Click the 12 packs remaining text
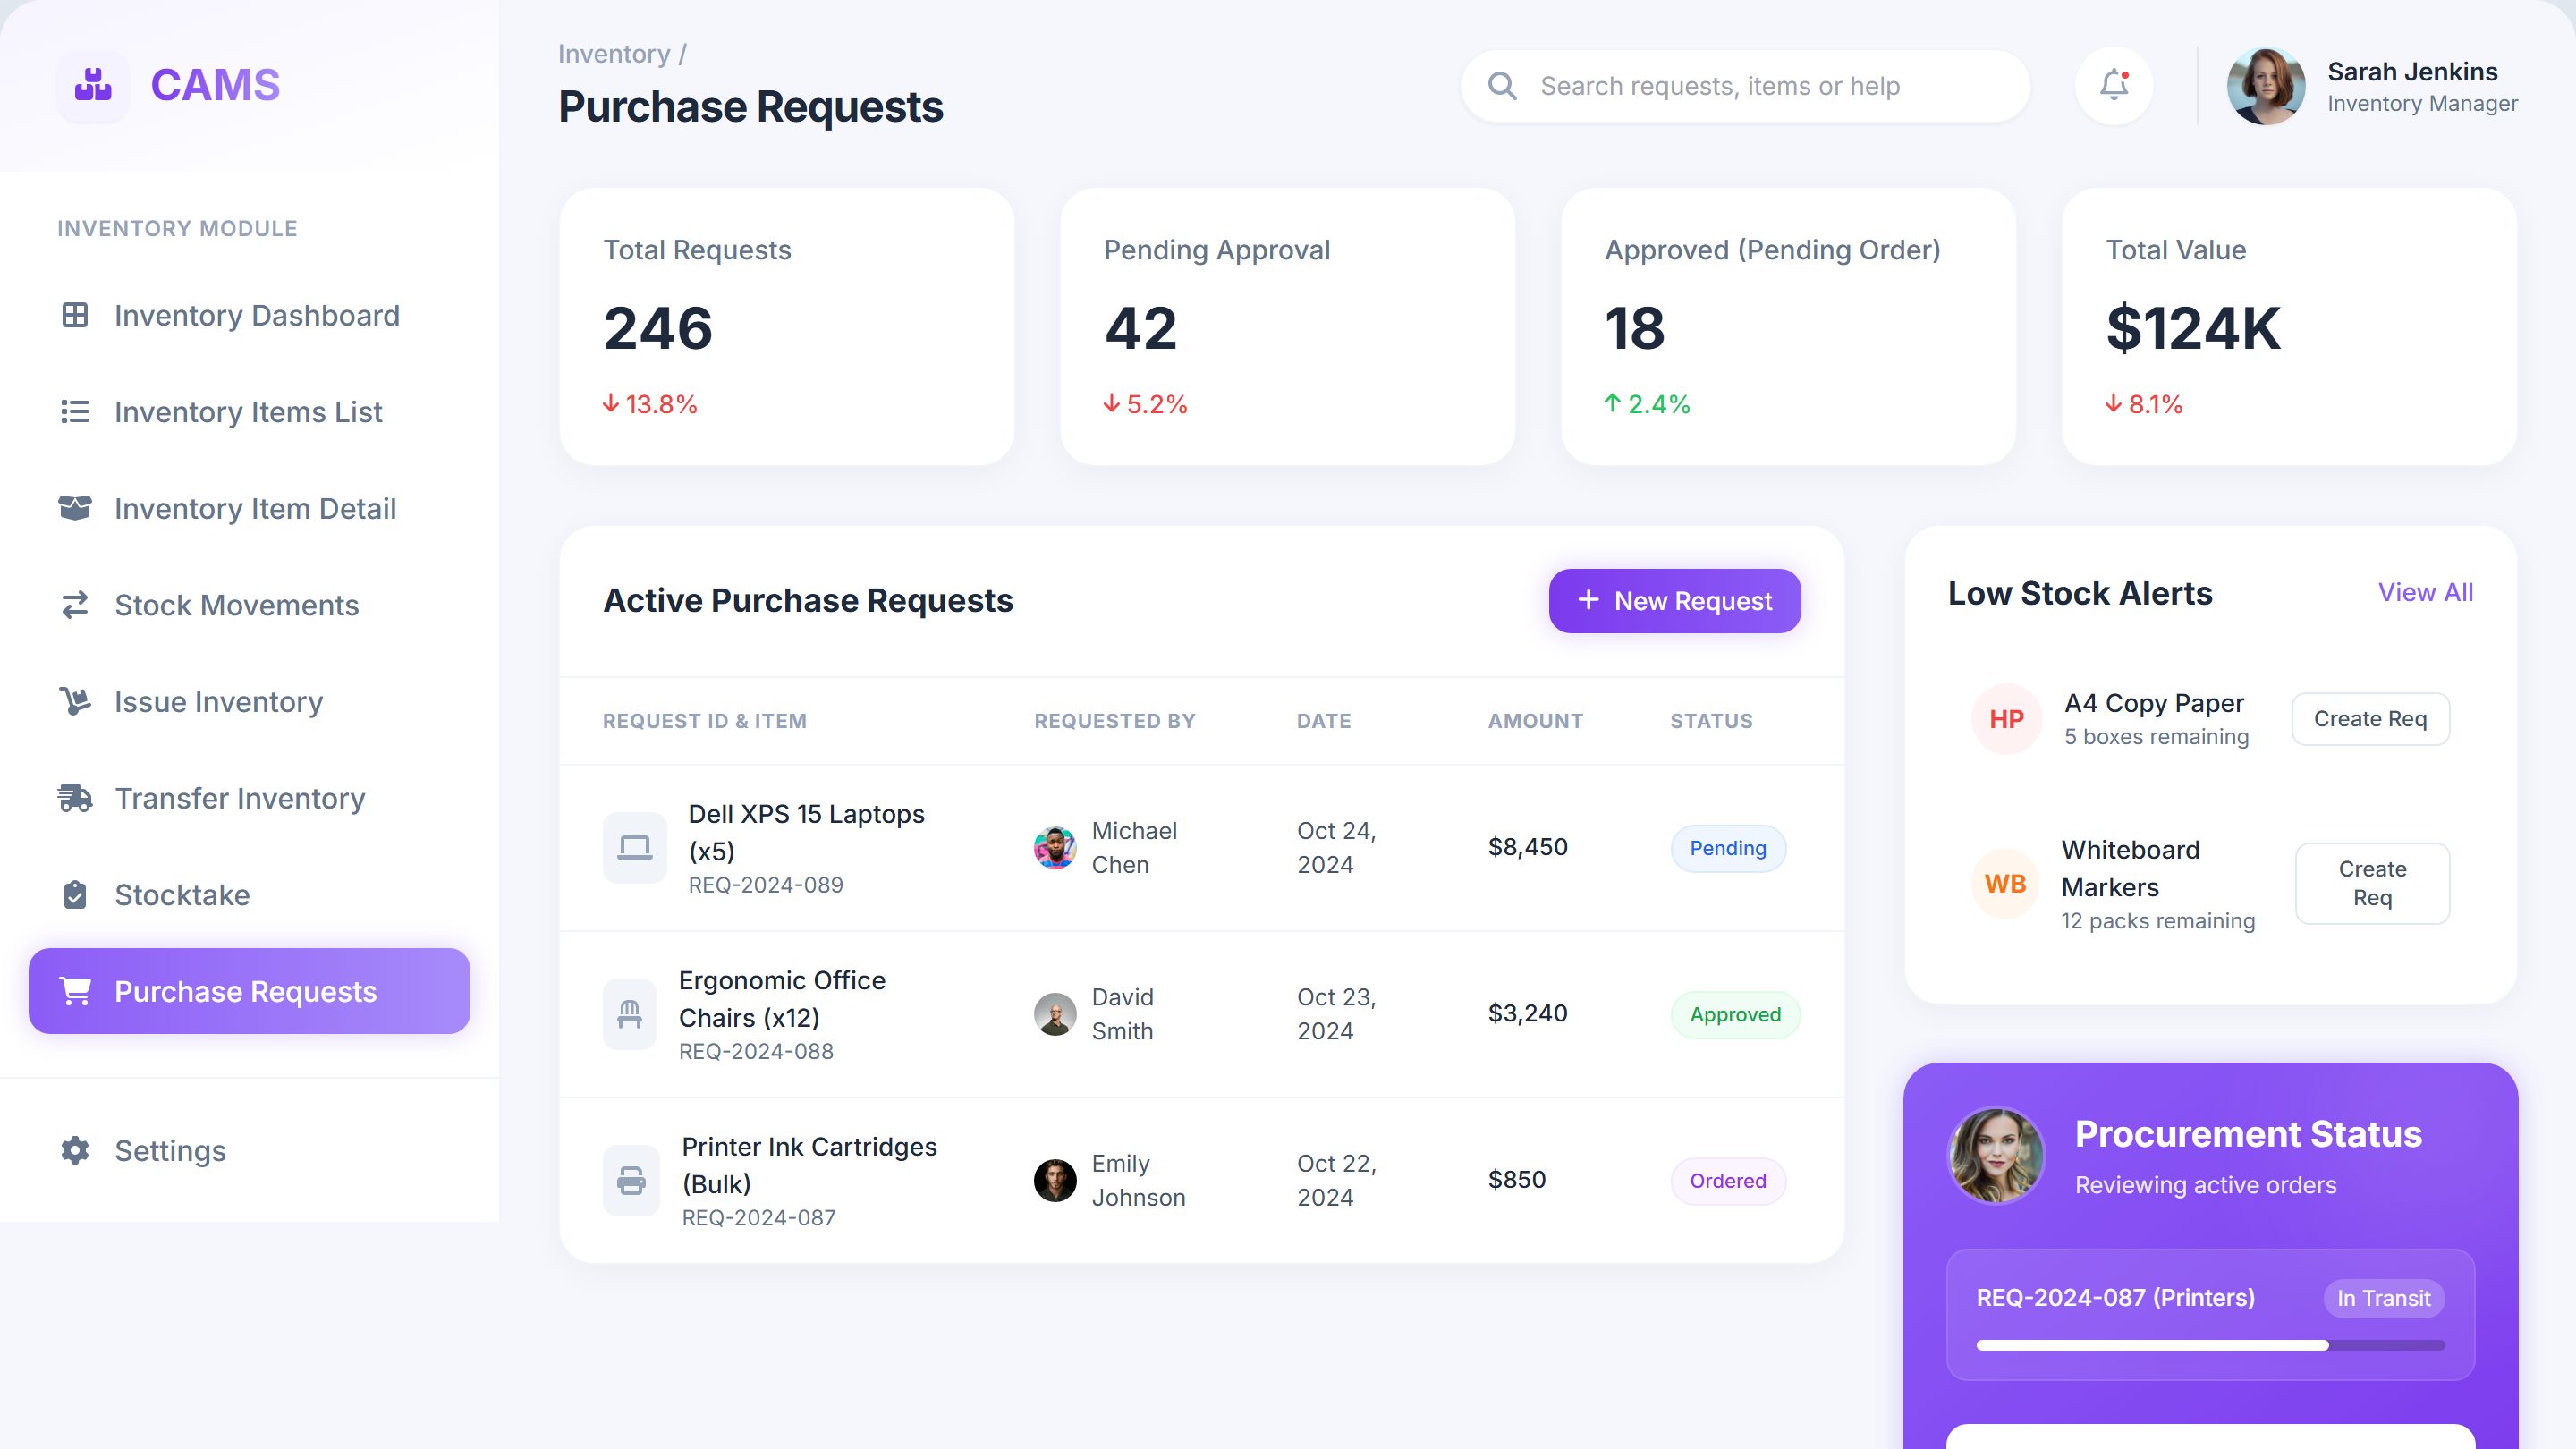This screenshot has height=1449, width=2576. click(x=2158, y=921)
